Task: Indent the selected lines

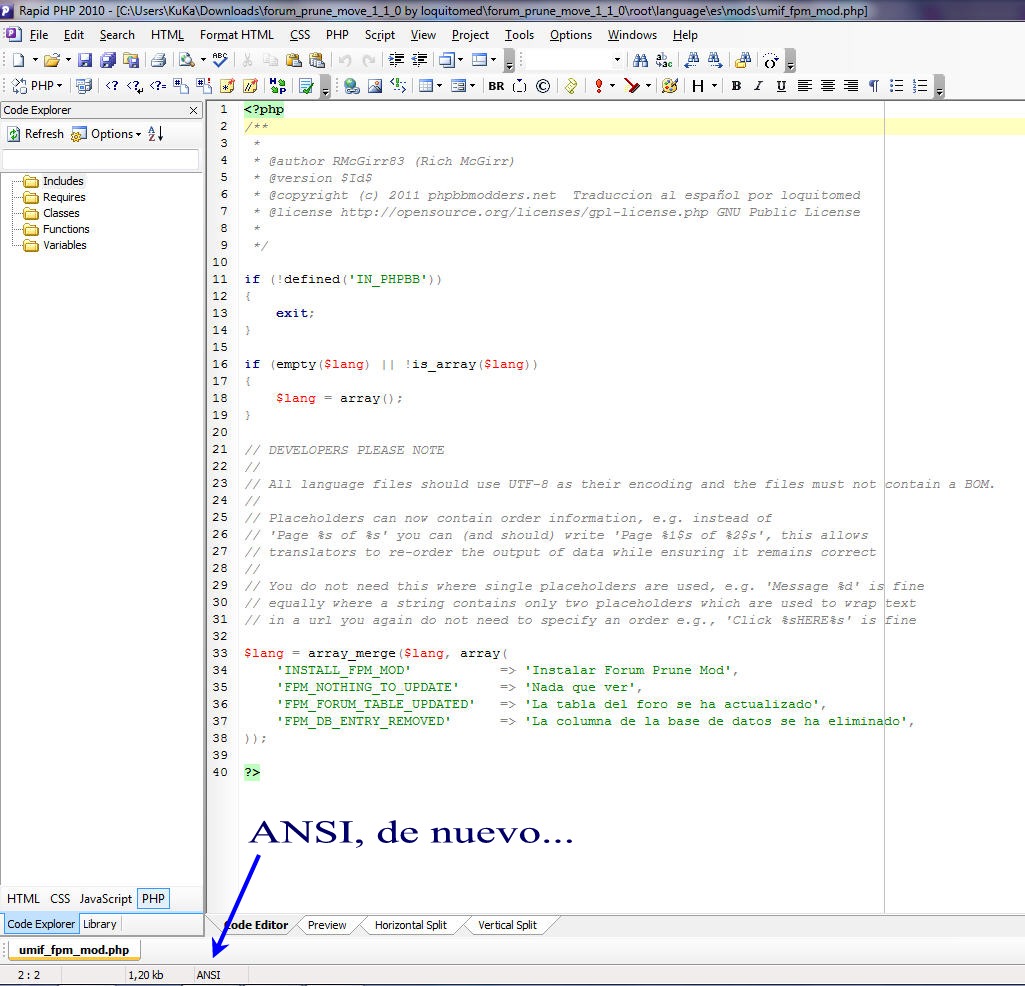Action: [396, 60]
